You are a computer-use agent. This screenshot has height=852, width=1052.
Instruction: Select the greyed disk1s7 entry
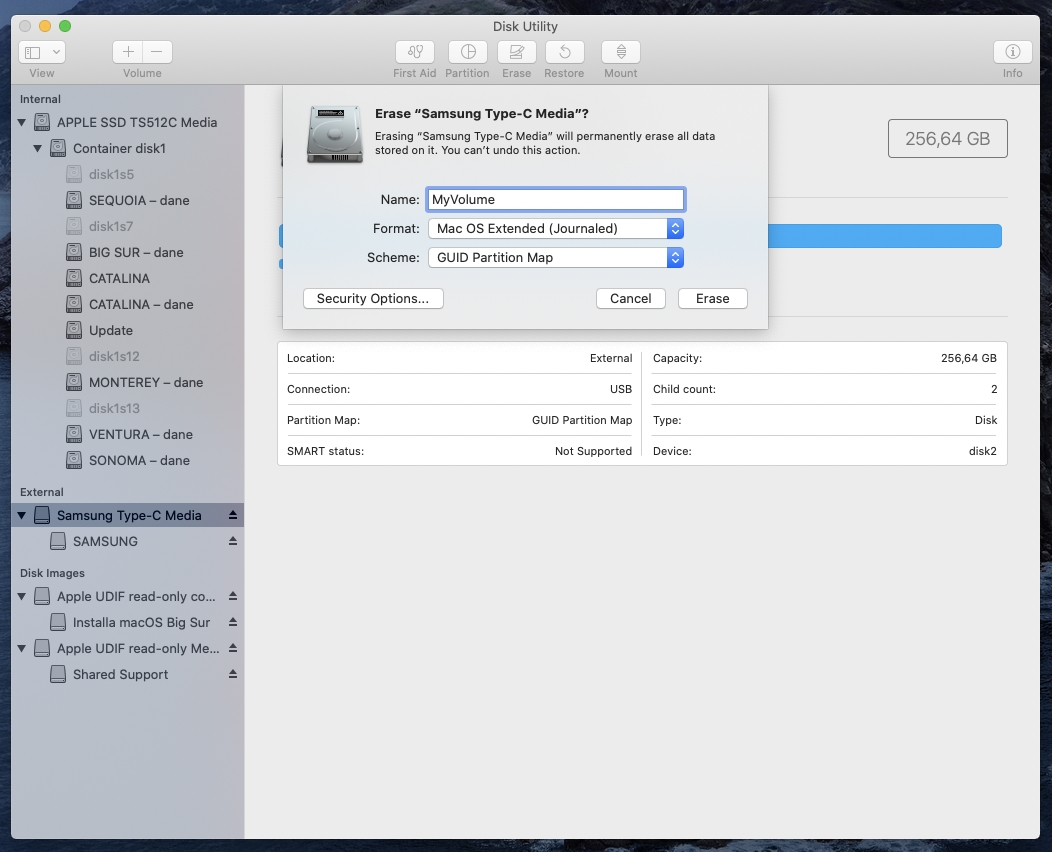point(127,226)
